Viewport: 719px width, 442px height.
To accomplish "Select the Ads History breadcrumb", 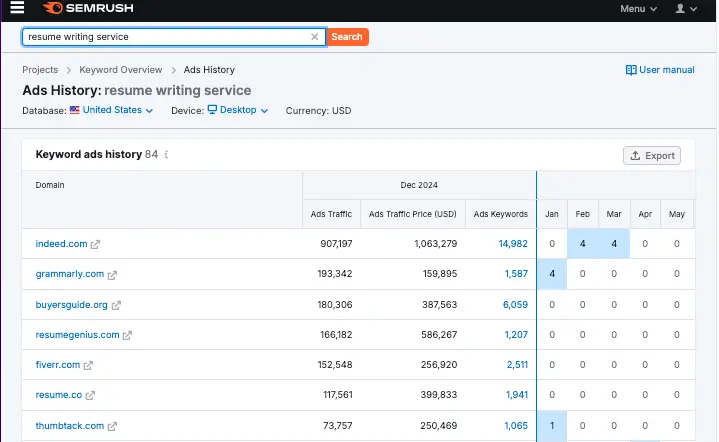I will coord(209,70).
